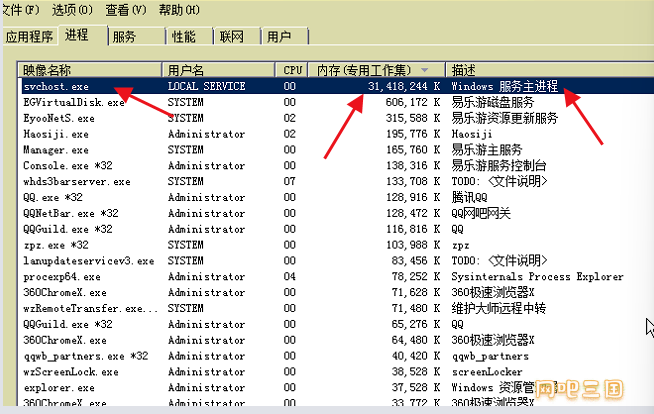Viewport: 654px width, 414px height.
Task: Select the EyooNetS.exe process
Action: pos(59,118)
